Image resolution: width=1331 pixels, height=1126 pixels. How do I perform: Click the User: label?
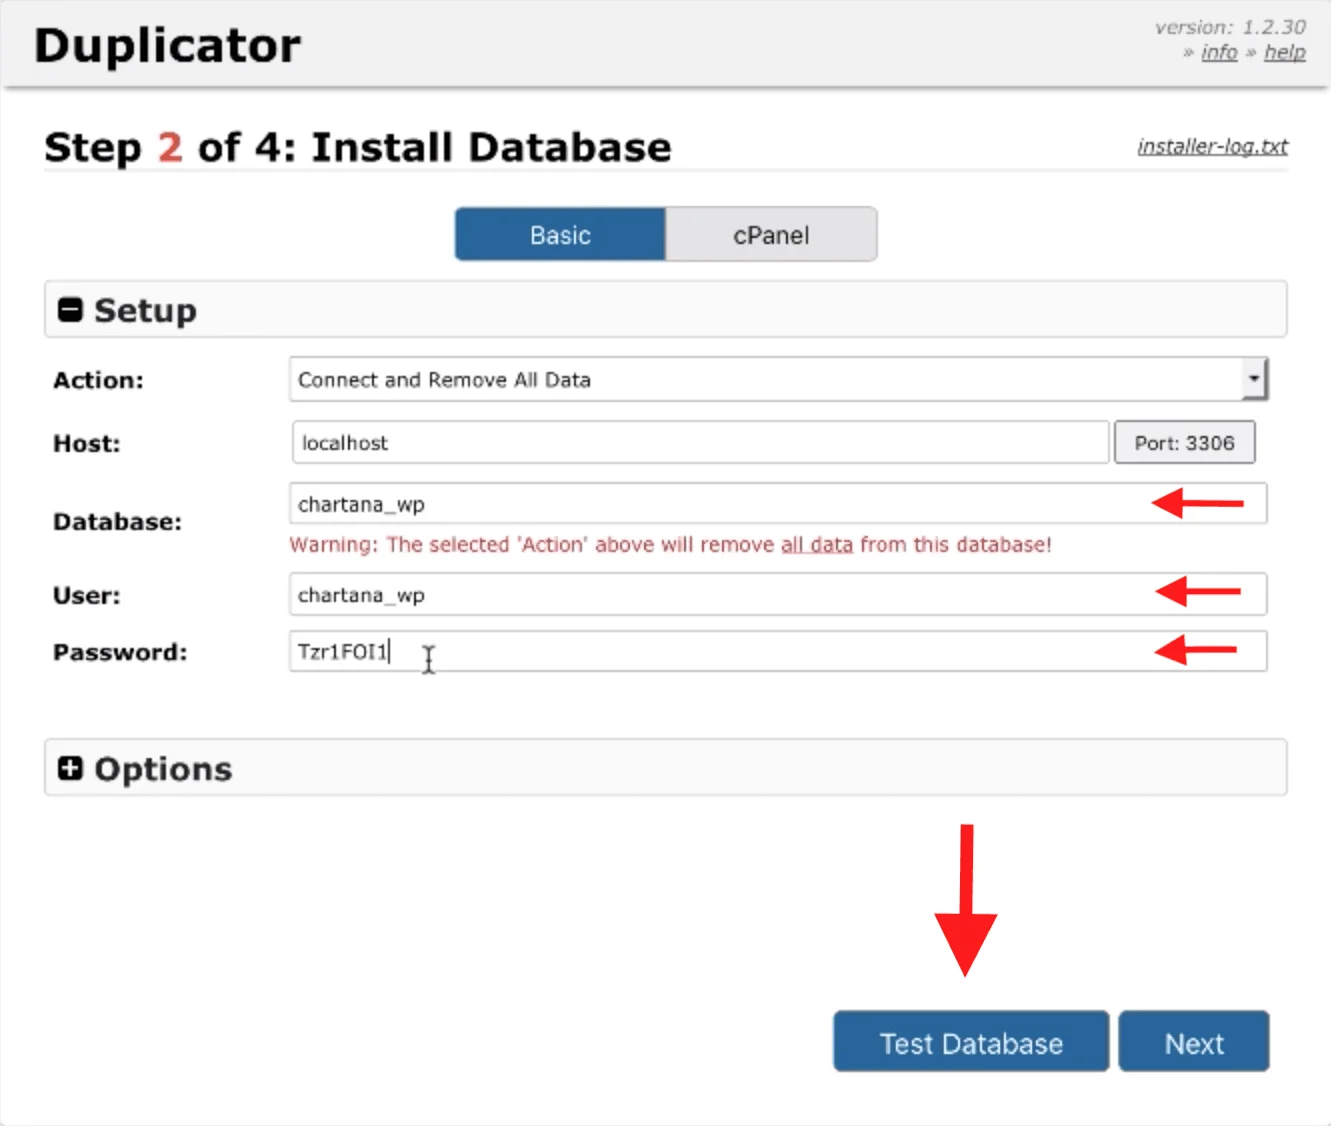coord(86,596)
